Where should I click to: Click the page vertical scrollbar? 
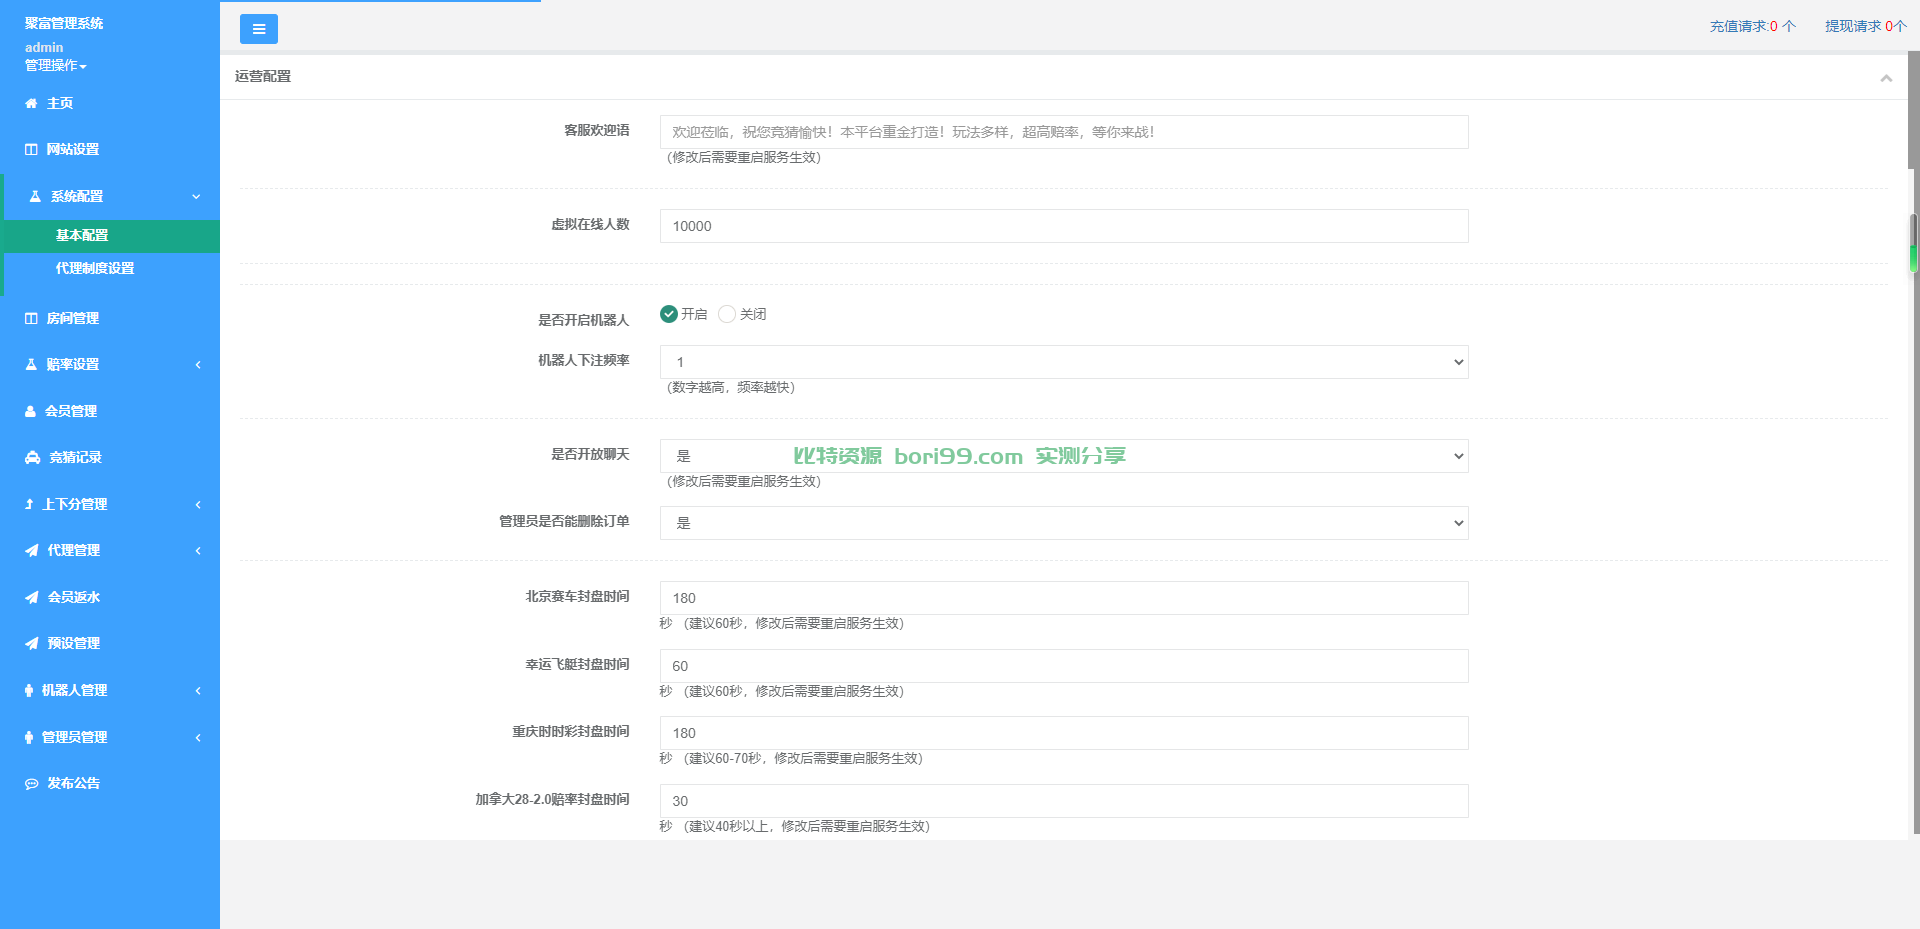1914,110
